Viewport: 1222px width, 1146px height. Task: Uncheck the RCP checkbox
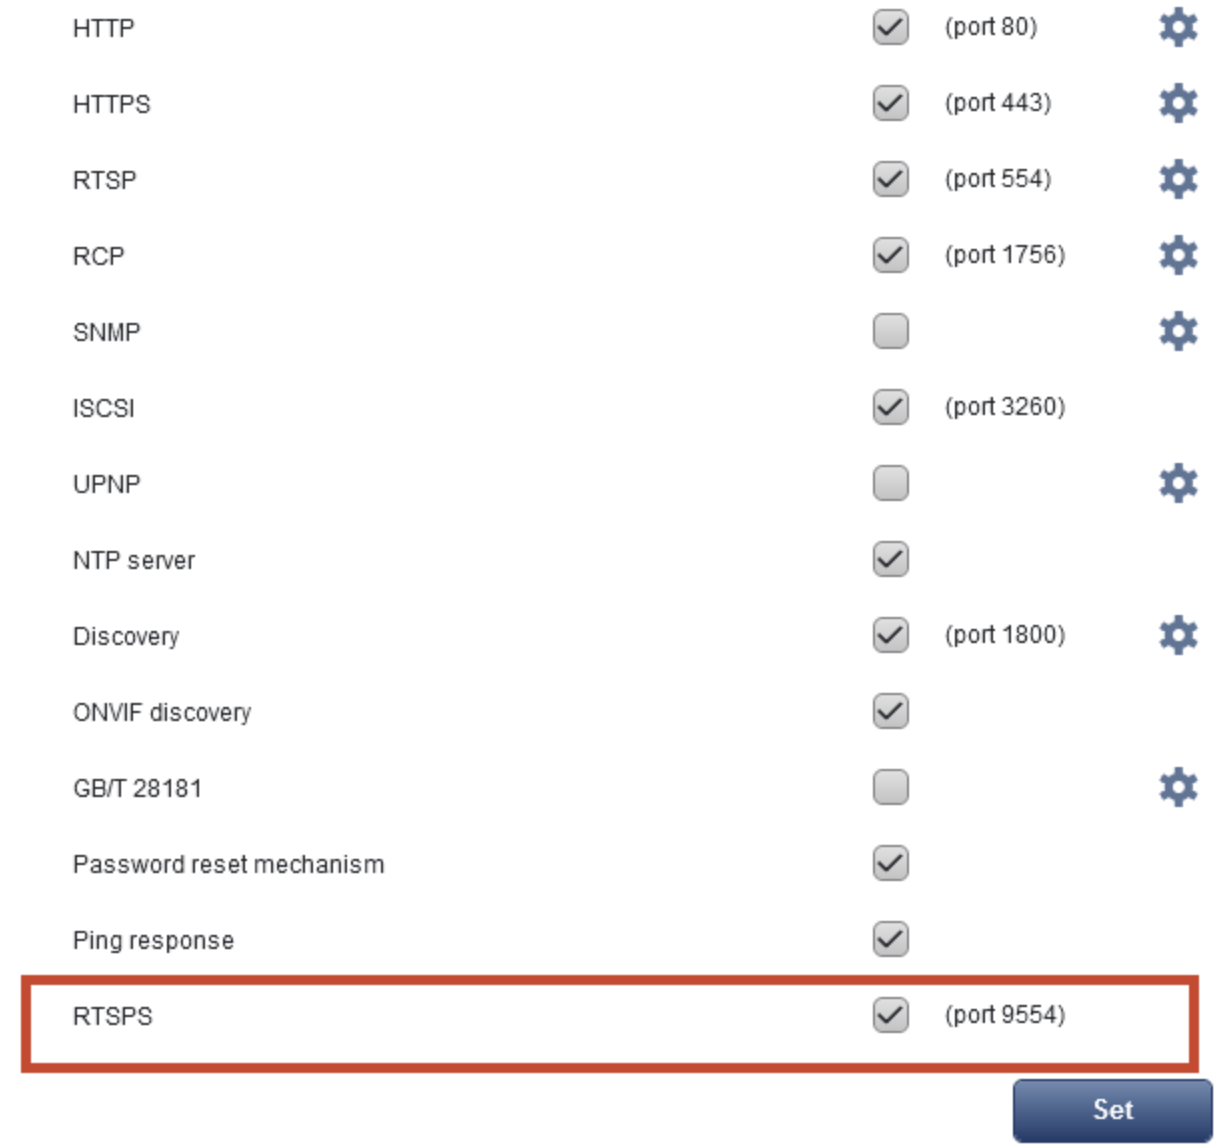(x=888, y=254)
